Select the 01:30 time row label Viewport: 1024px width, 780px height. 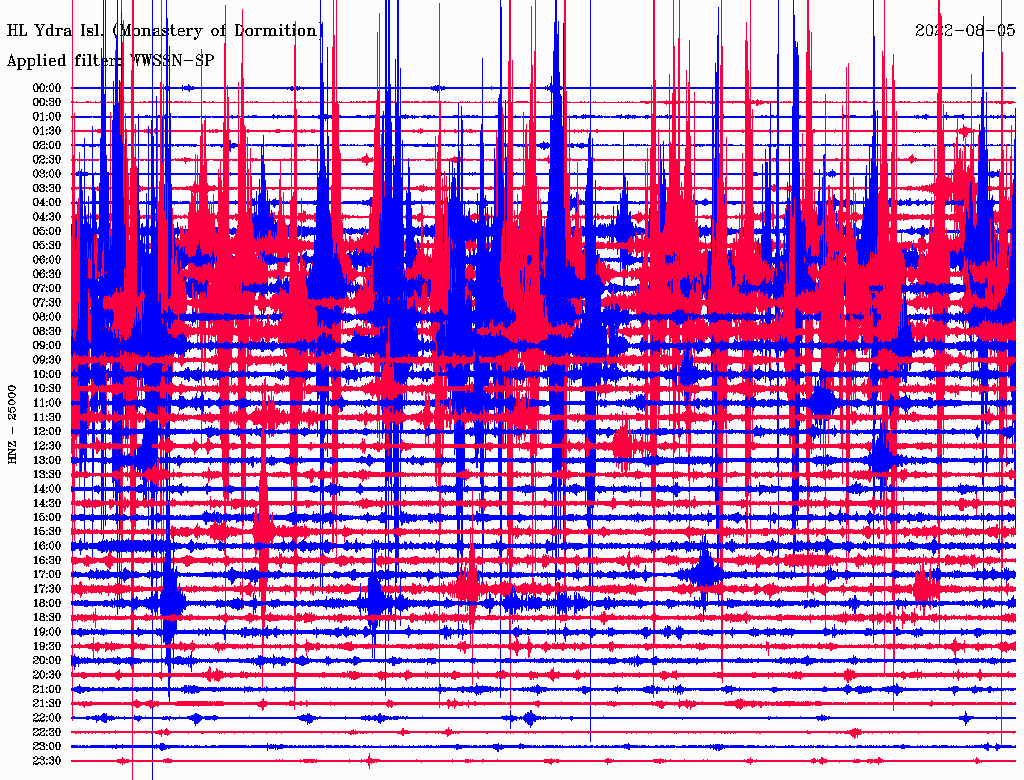tap(47, 131)
